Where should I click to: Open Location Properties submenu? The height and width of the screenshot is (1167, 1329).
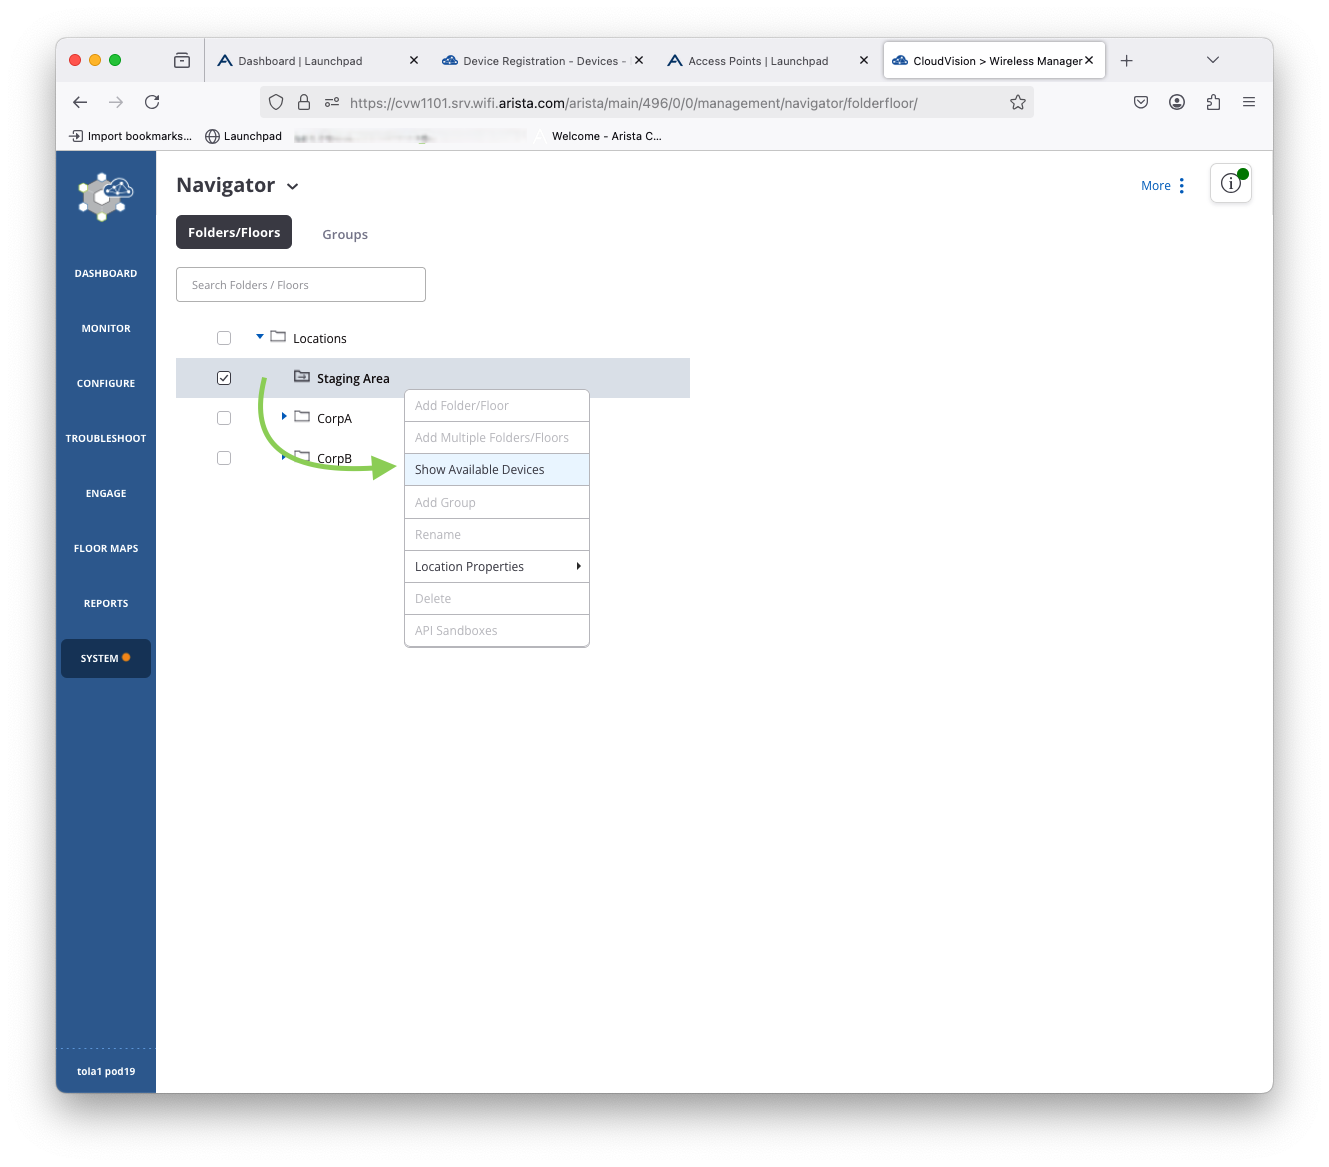tap(496, 567)
